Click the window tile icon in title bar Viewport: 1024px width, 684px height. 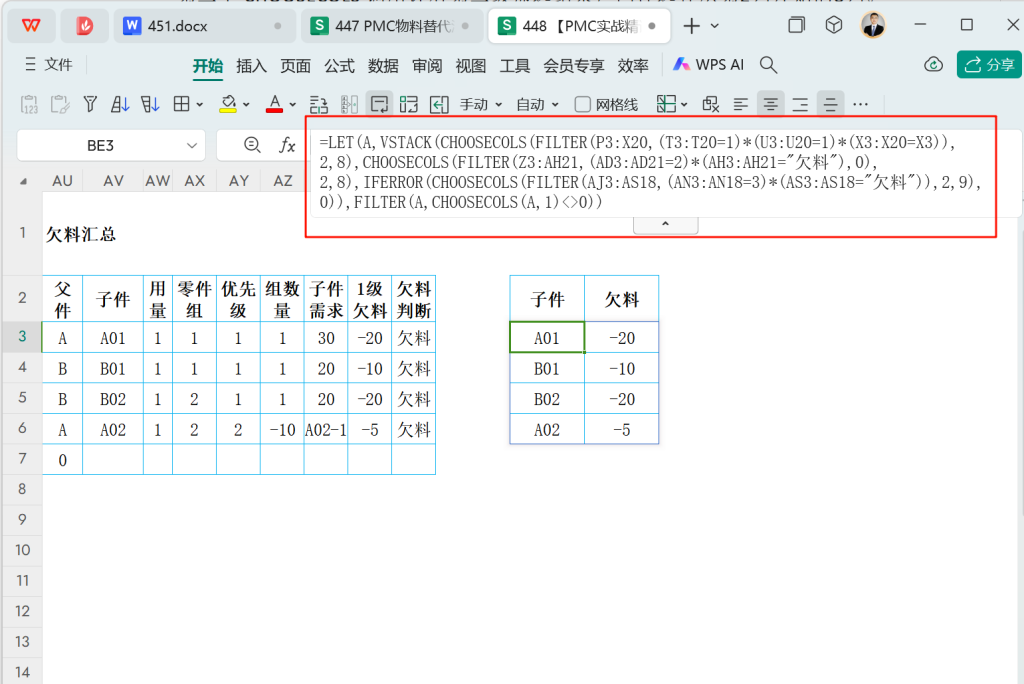pos(796,25)
